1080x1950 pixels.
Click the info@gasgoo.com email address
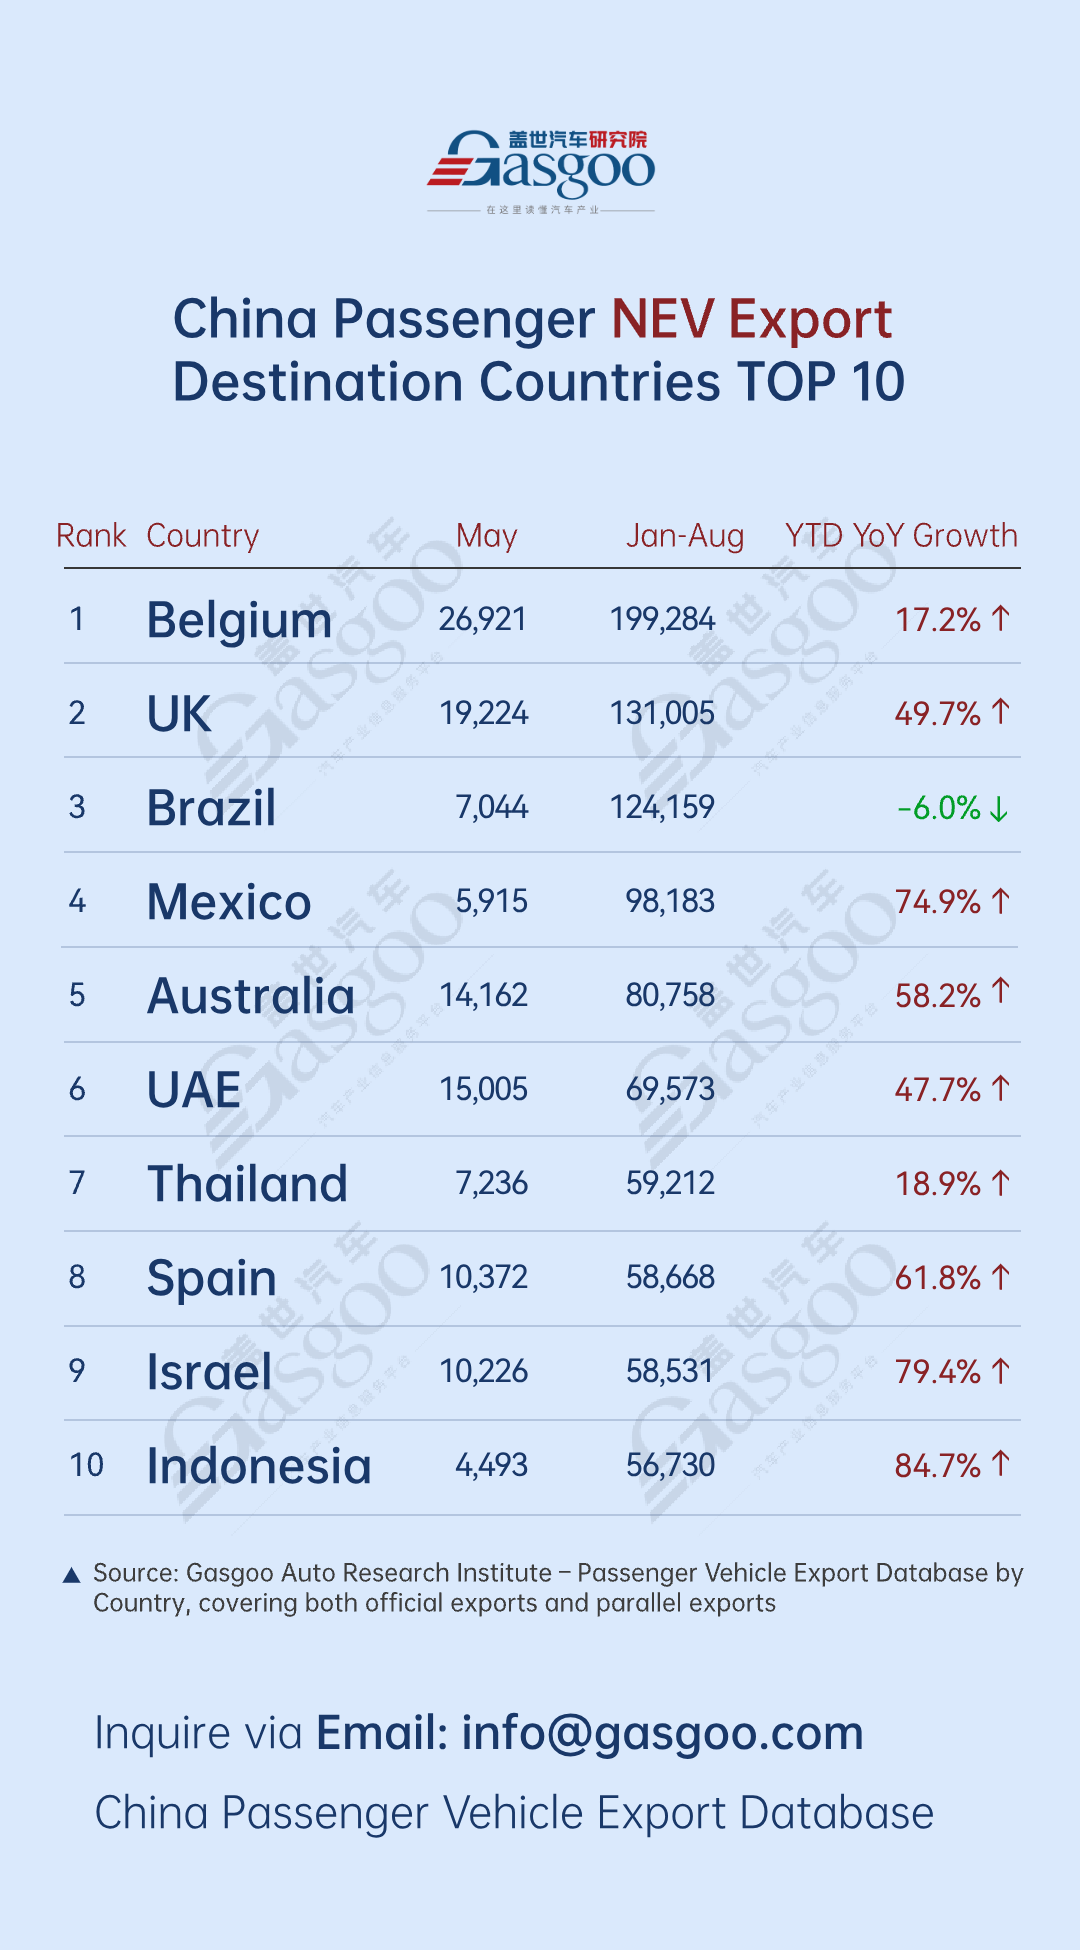(x=662, y=1733)
